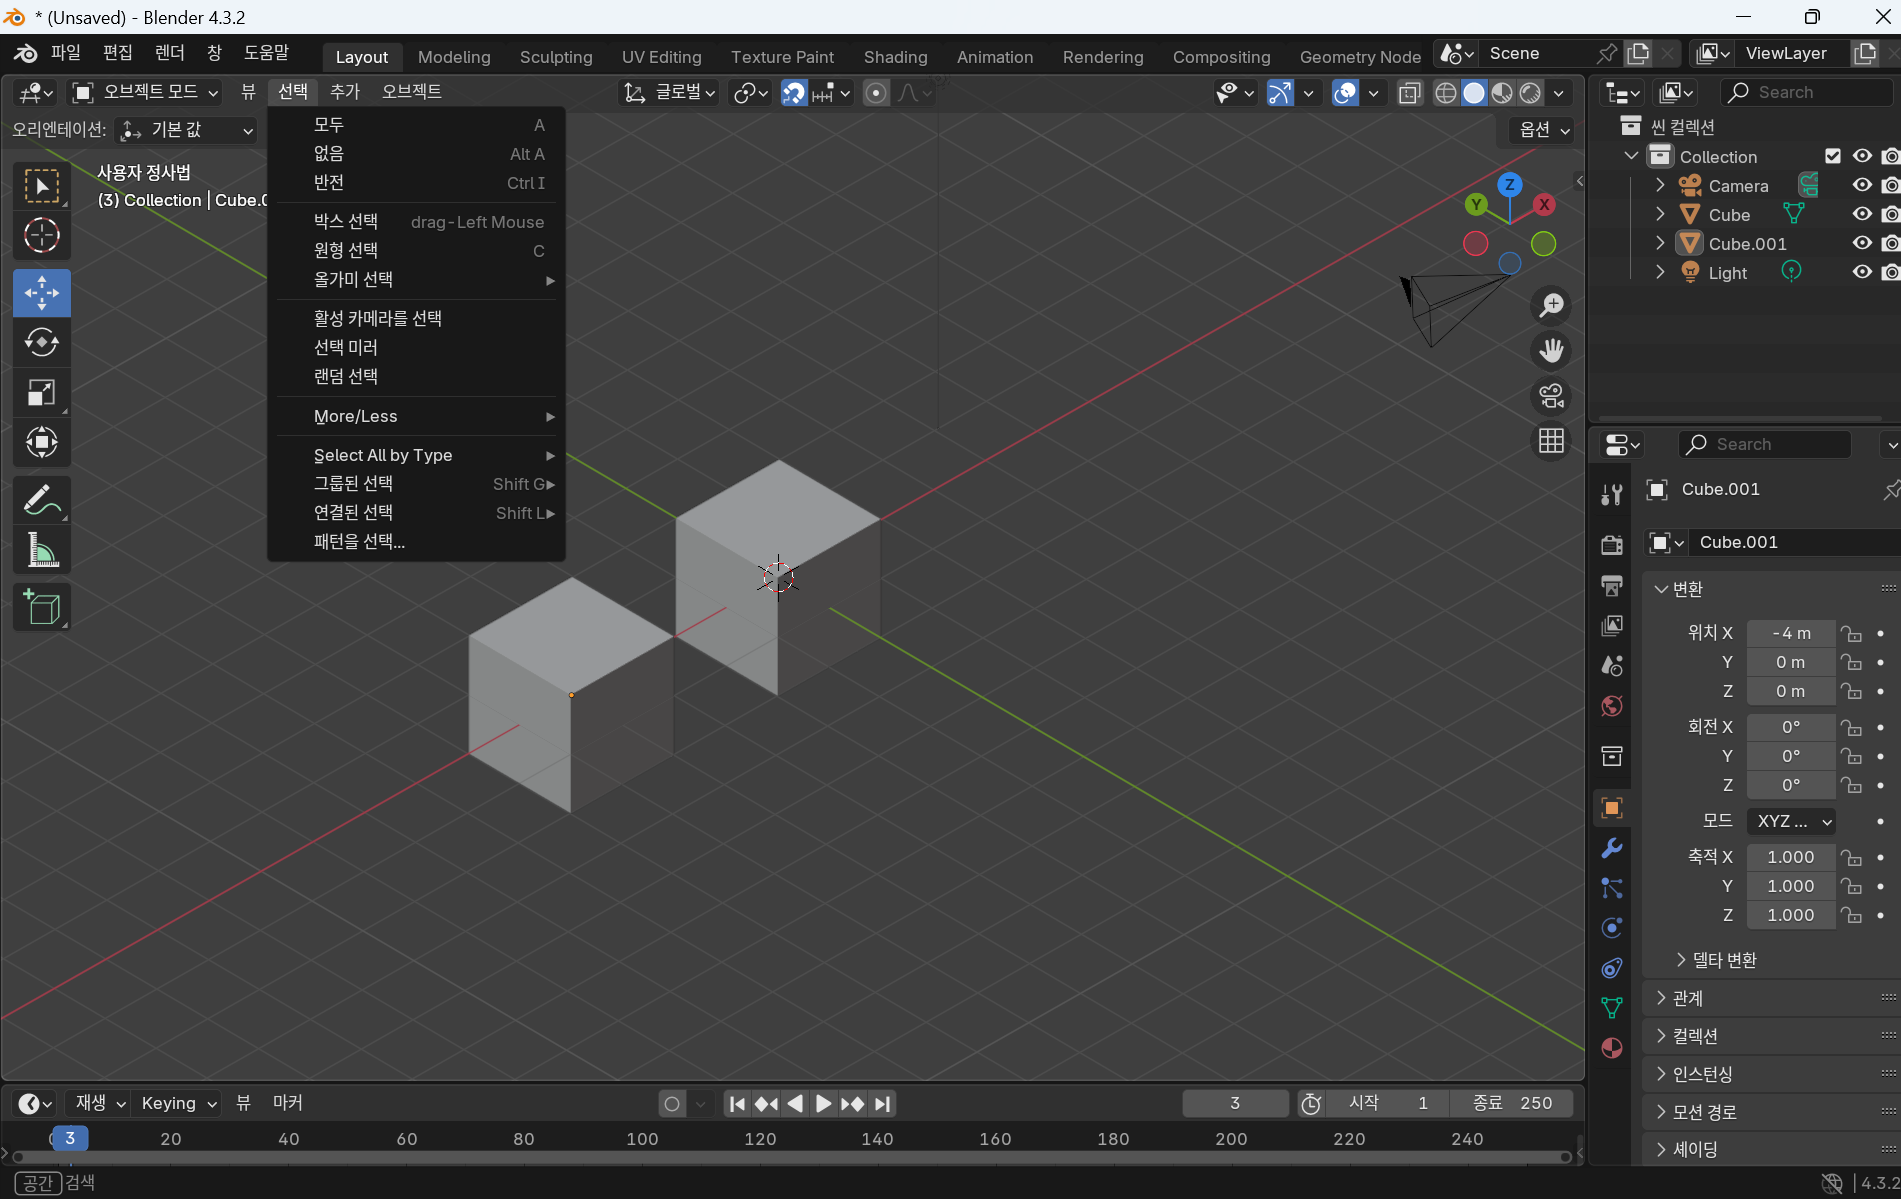Toggle camera view icon in viewport
Viewport: 1901px width, 1199px height.
[x=1551, y=396]
